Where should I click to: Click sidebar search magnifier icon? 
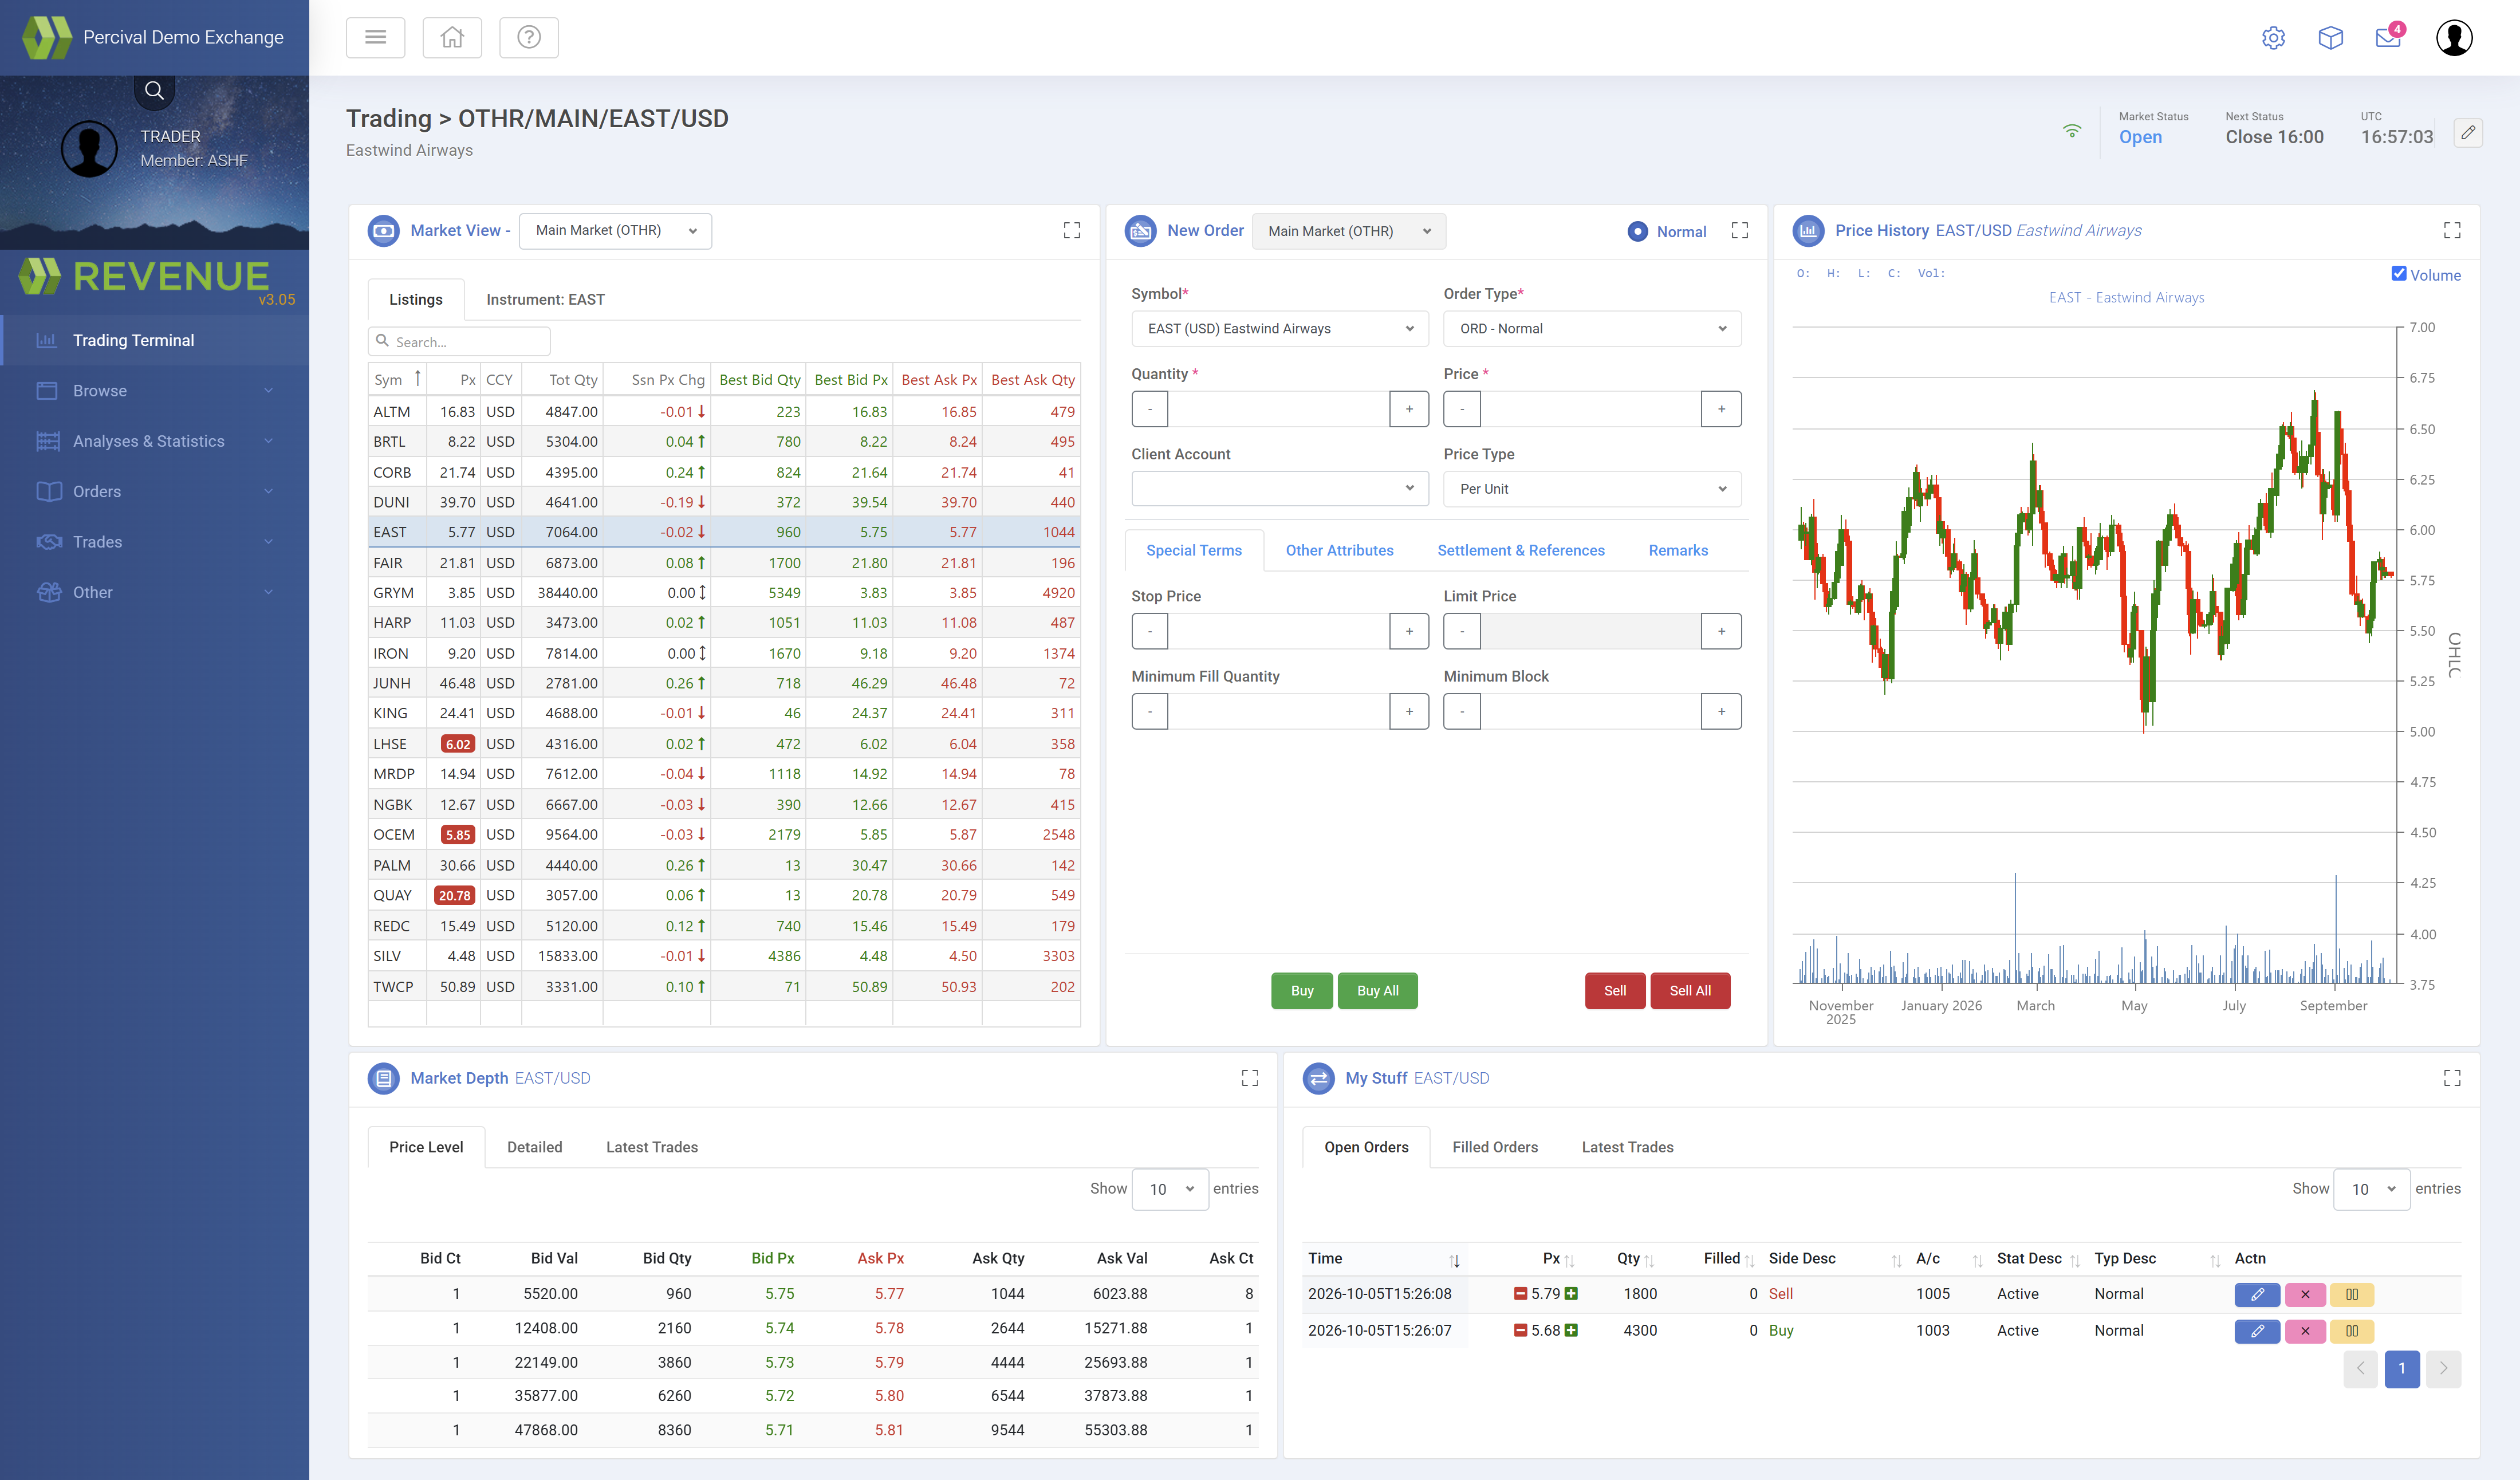tap(154, 91)
